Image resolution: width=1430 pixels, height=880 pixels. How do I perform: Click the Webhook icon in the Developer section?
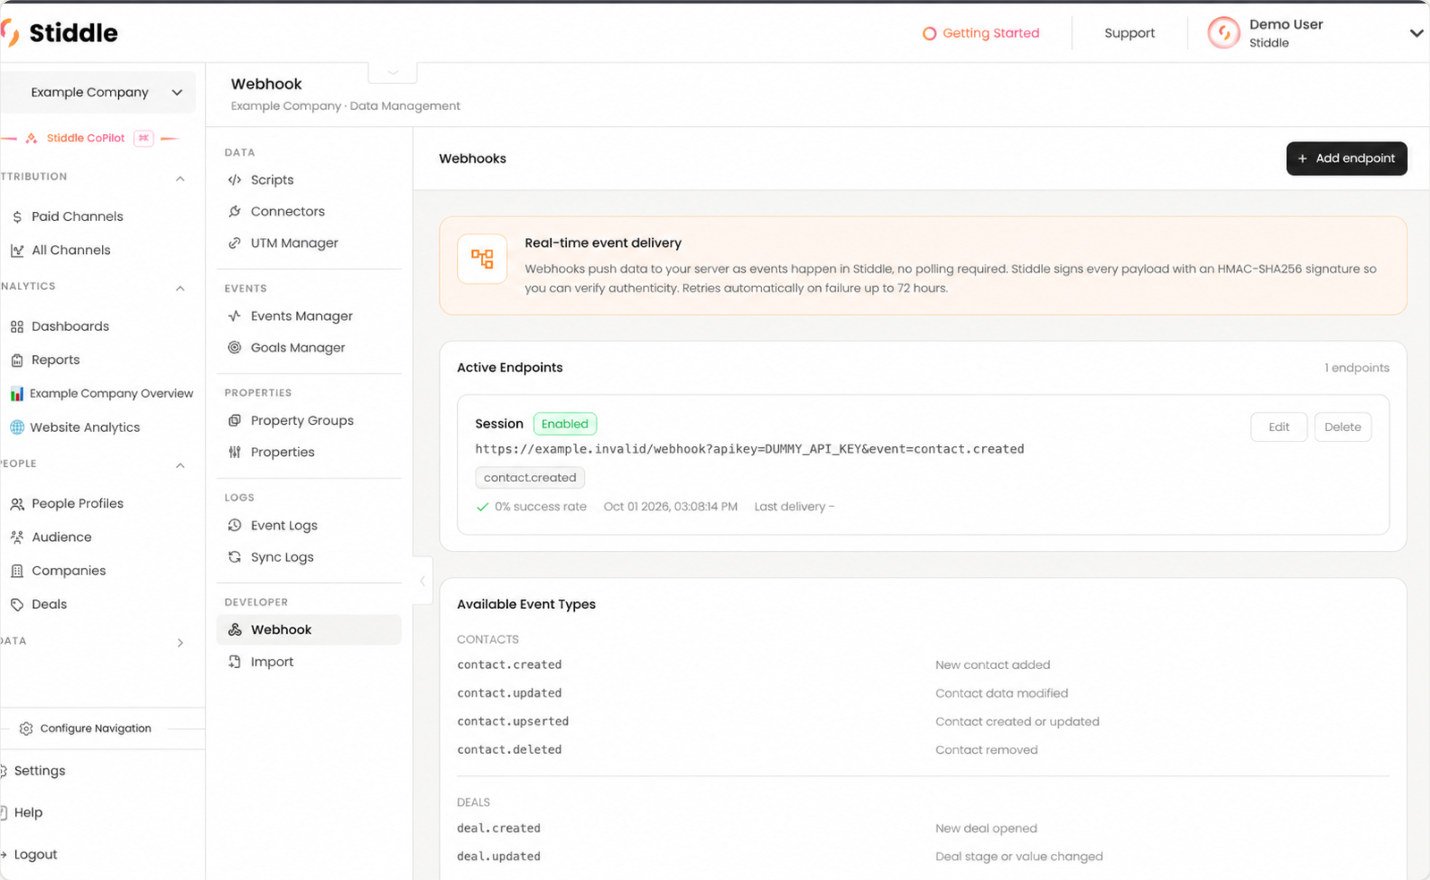pyautogui.click(x=234, y=630)
